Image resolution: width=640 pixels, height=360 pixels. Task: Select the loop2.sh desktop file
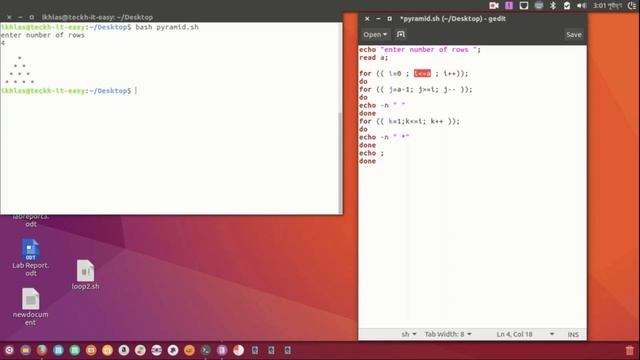pyautogui.click(x=85, y=275)
